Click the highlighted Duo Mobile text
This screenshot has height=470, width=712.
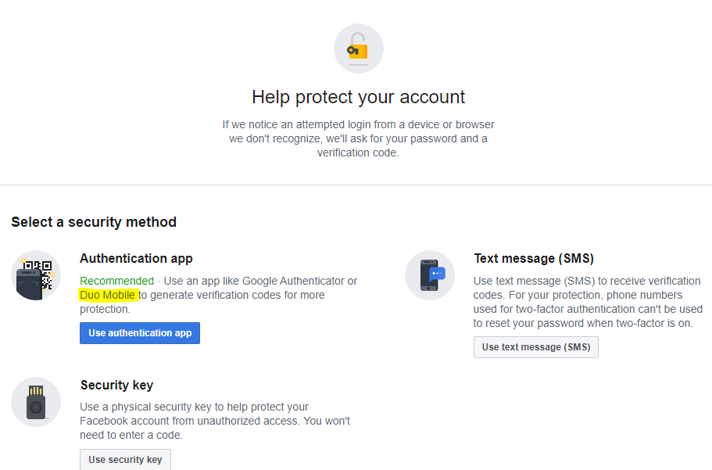pos(108,295)
